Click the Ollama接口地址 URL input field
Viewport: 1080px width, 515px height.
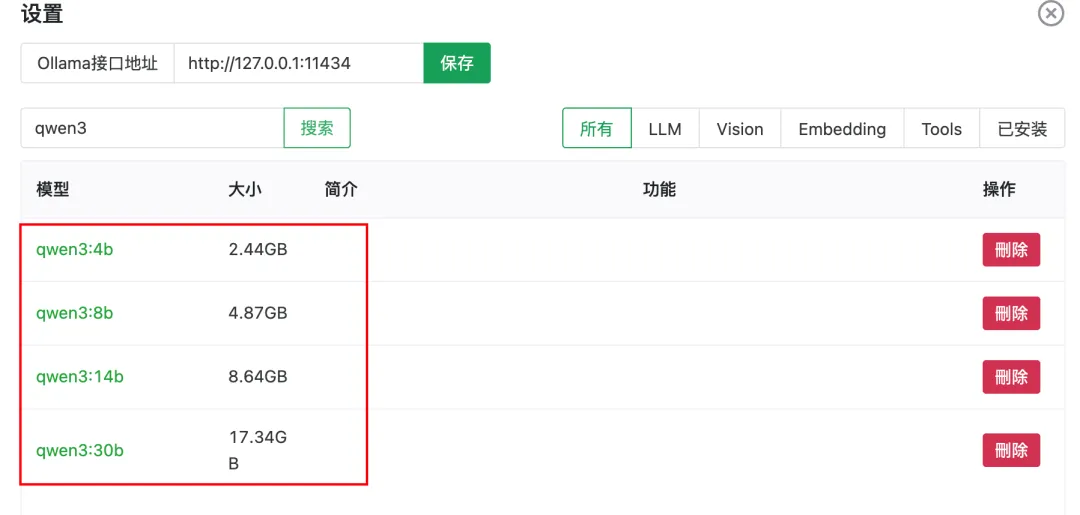click(298, 63)
